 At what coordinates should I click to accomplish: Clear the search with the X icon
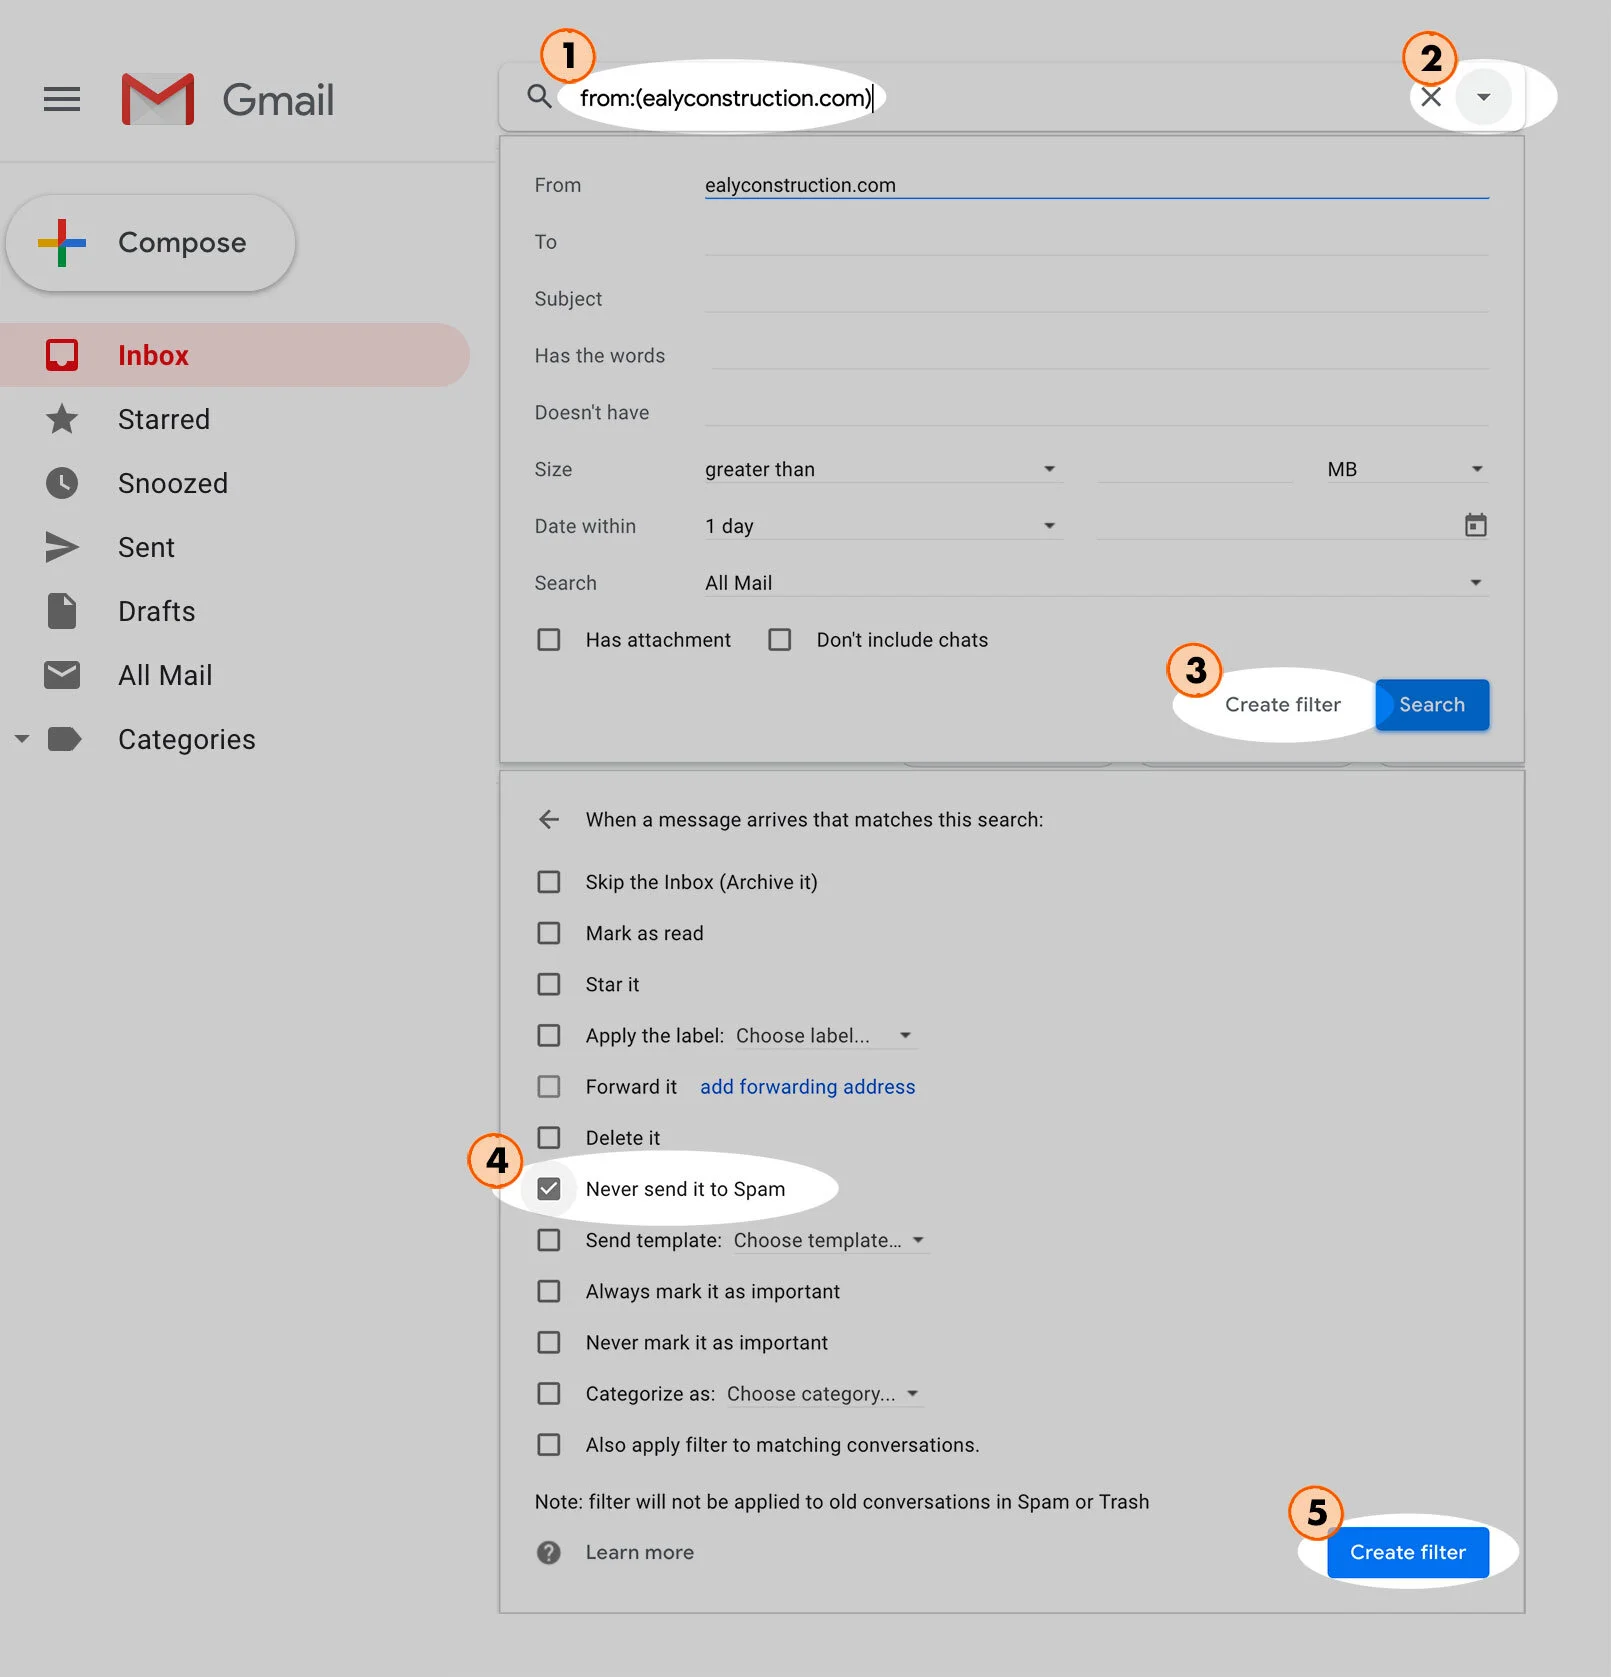point(1430,97)
